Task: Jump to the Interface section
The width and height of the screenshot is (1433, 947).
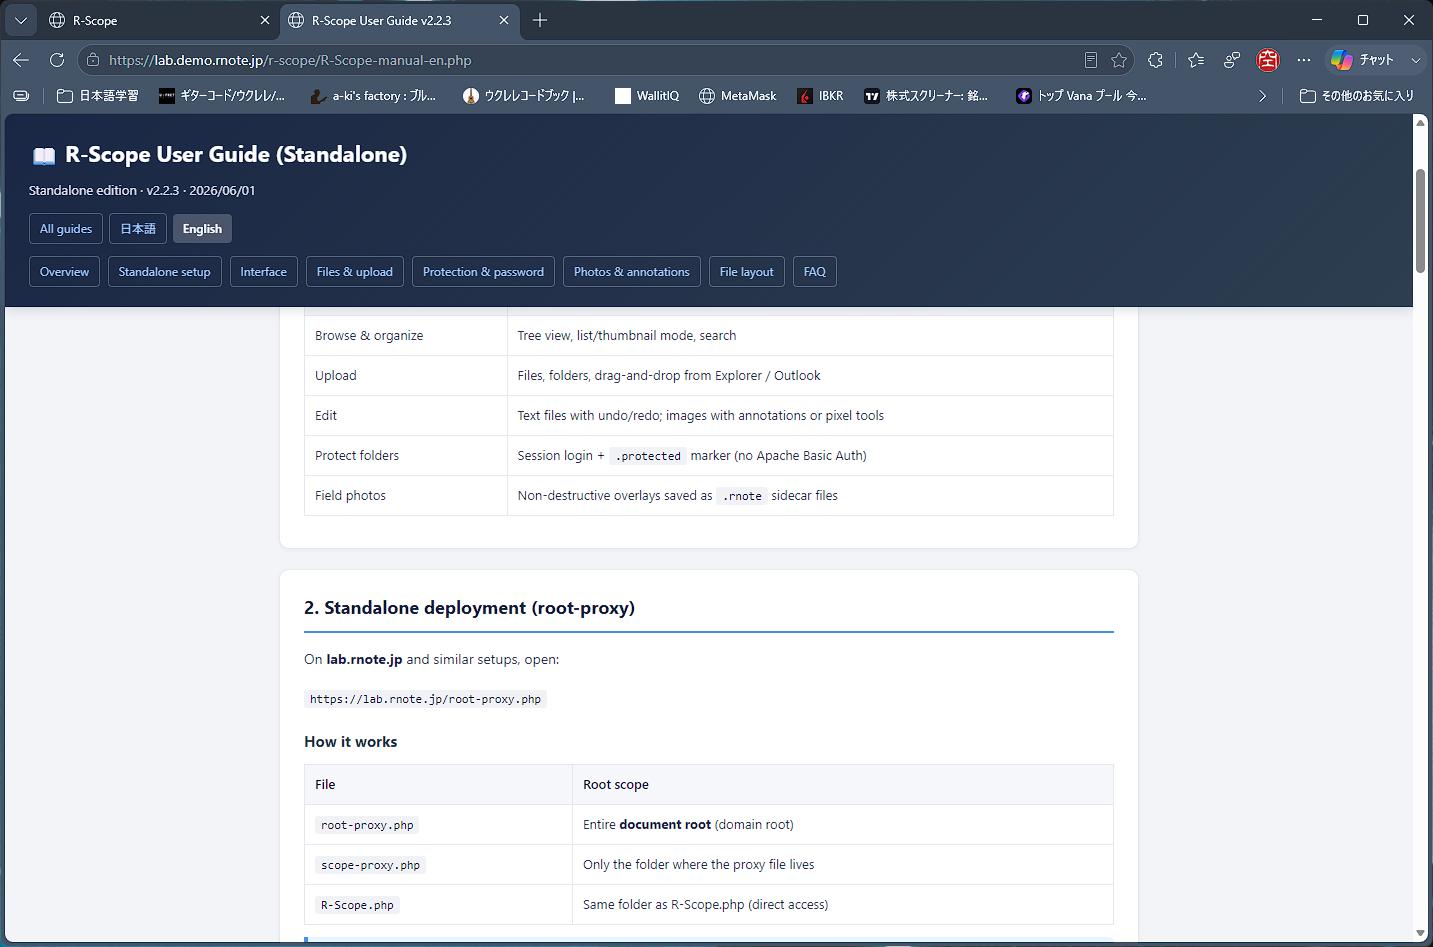Action: pyautogui.click(x=264, y=272)
